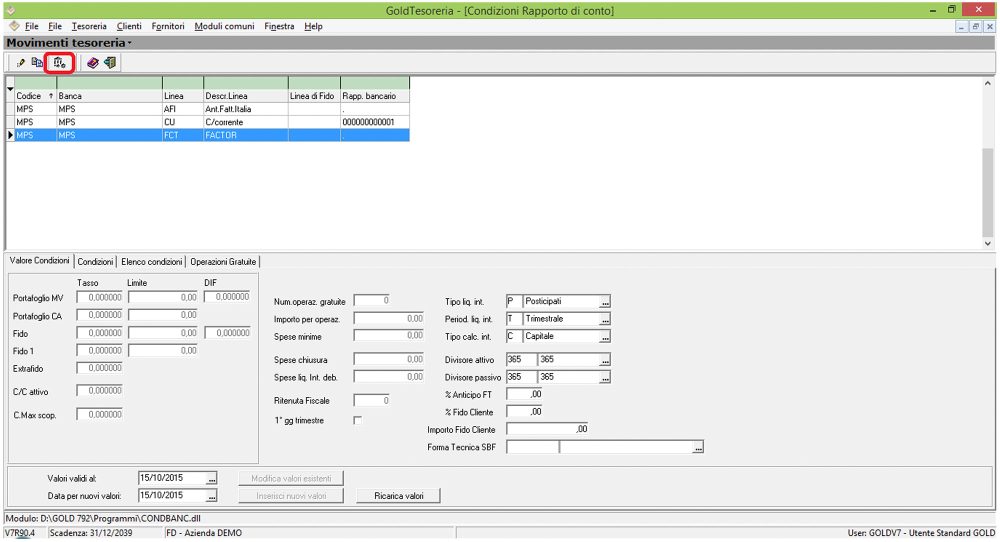Click the exit door toolbar icon

click(x=109, y=63)
